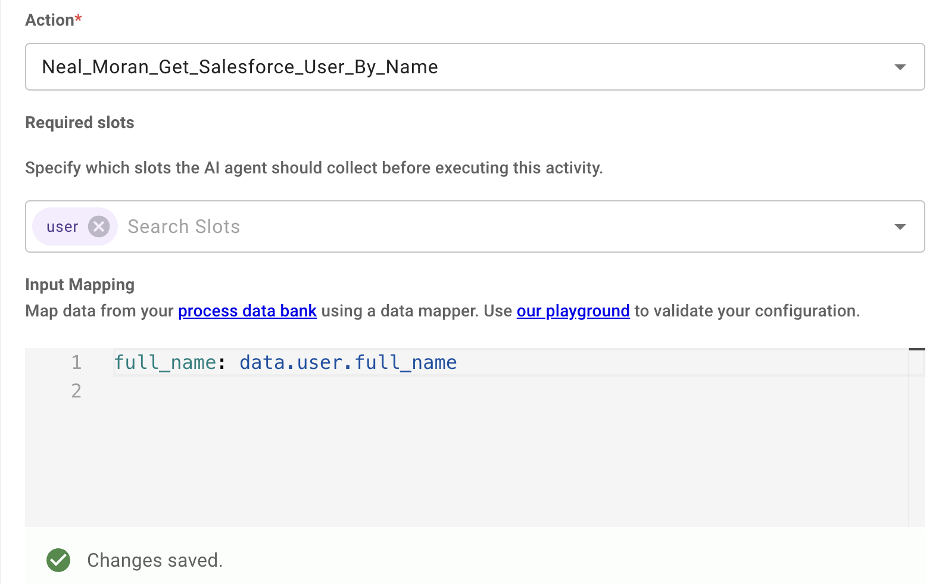Click the editor's right-side scrollbar track
Viewport: 936px width, 584px height.
[x=916, y=439]
